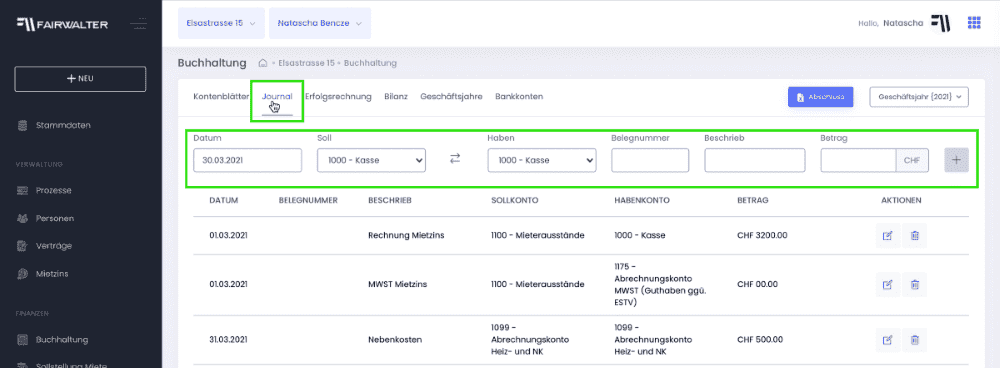This screenshot has height=368, width=1000.
Task: Open the Haben account dropdown
Action: (x=541, y=160)
